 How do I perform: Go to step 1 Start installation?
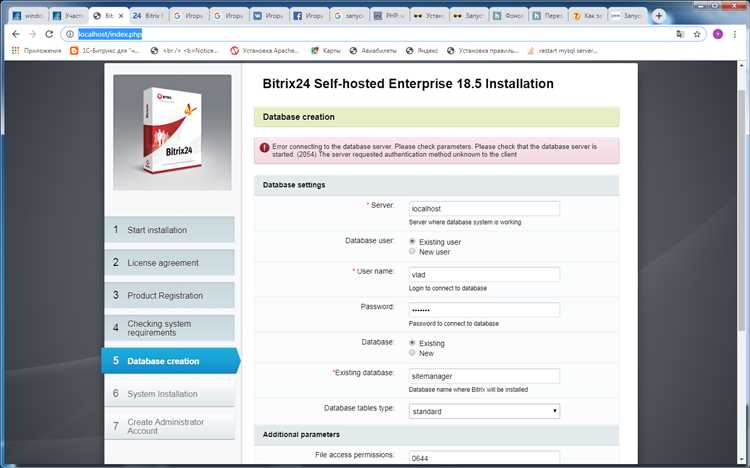click(x=169, y=230)
